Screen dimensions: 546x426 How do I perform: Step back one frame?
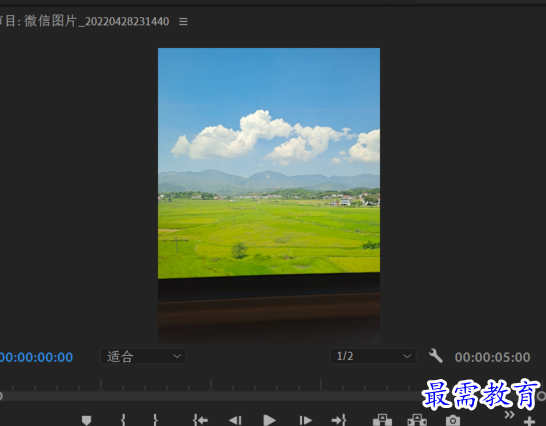[235, 420]
